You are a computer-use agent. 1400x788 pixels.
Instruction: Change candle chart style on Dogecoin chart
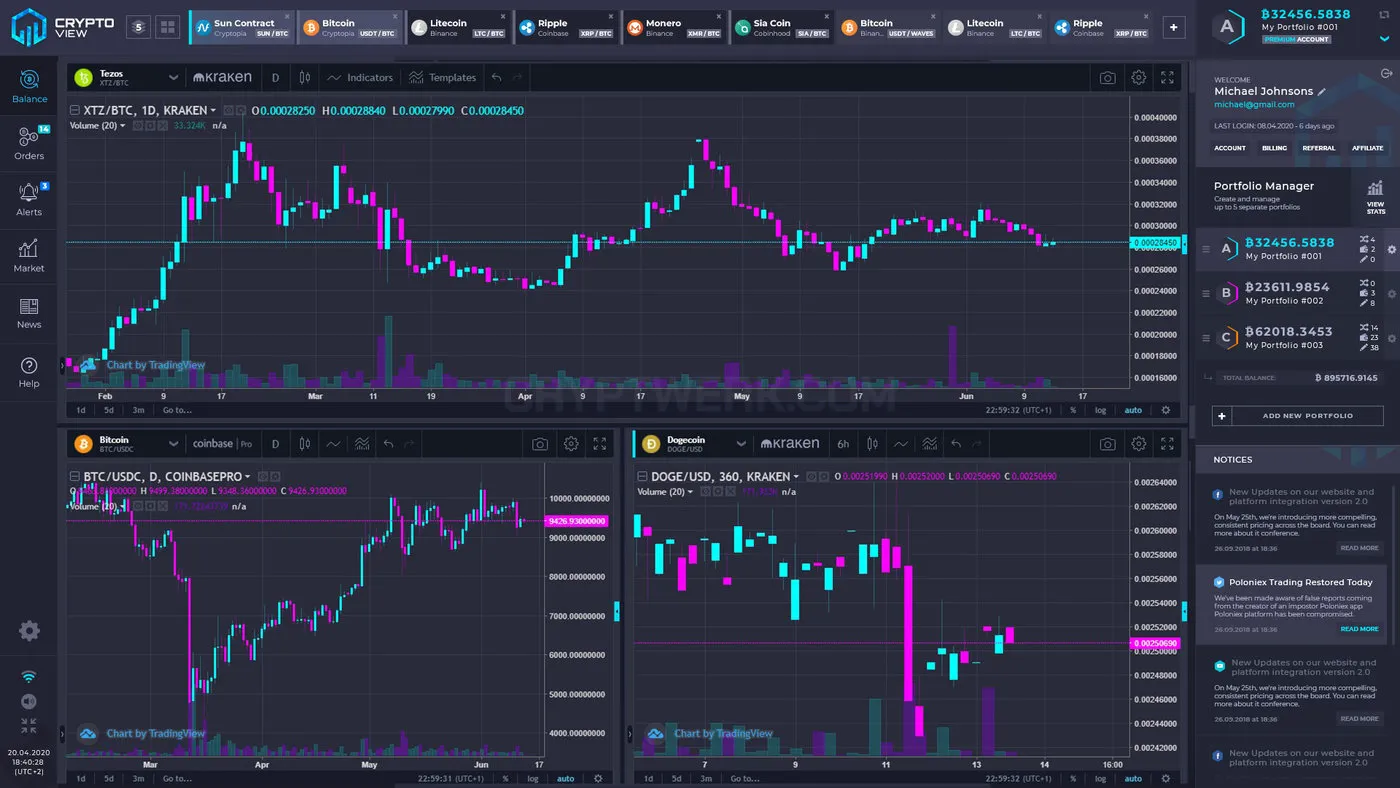coord(873,444)
